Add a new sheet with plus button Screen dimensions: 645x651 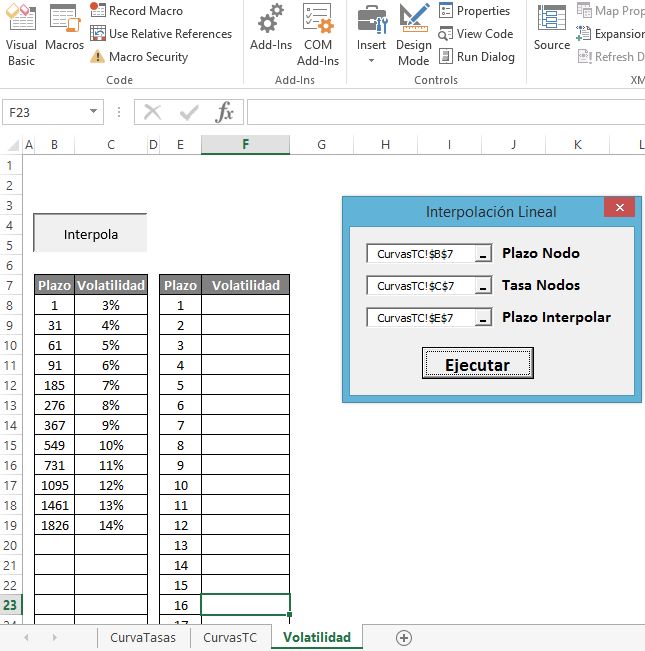tap(403, 638)
